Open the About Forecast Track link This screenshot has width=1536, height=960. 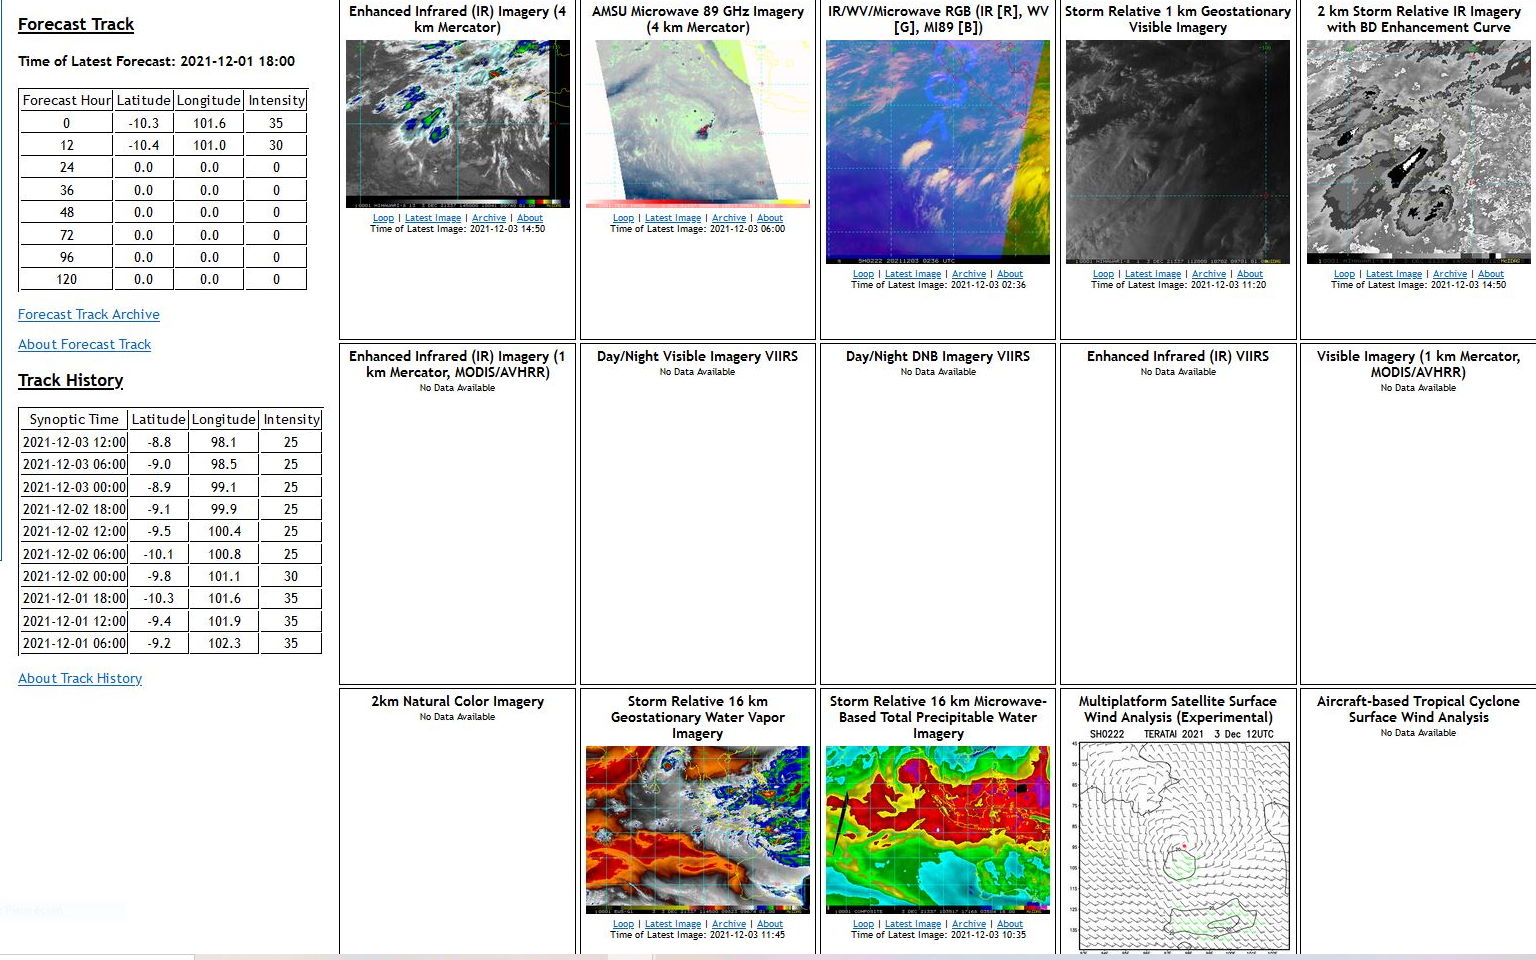pos(84,344)
